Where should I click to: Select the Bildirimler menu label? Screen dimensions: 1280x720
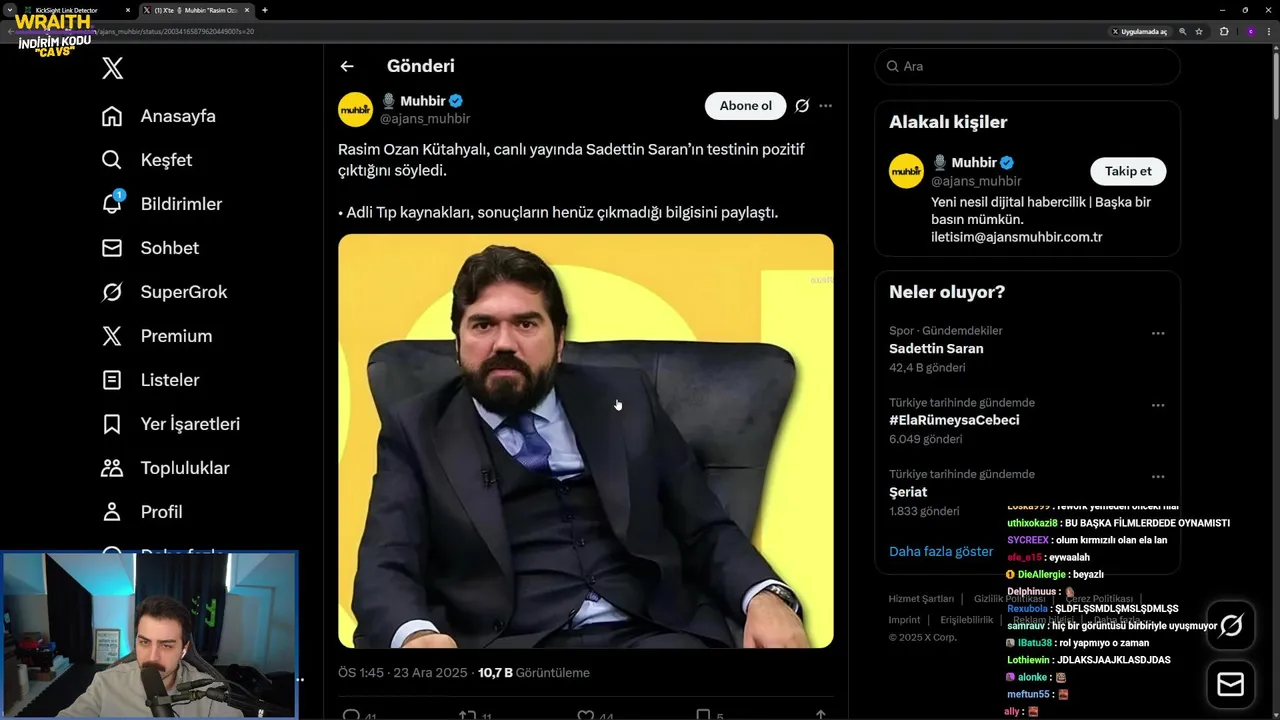(181, 204)
